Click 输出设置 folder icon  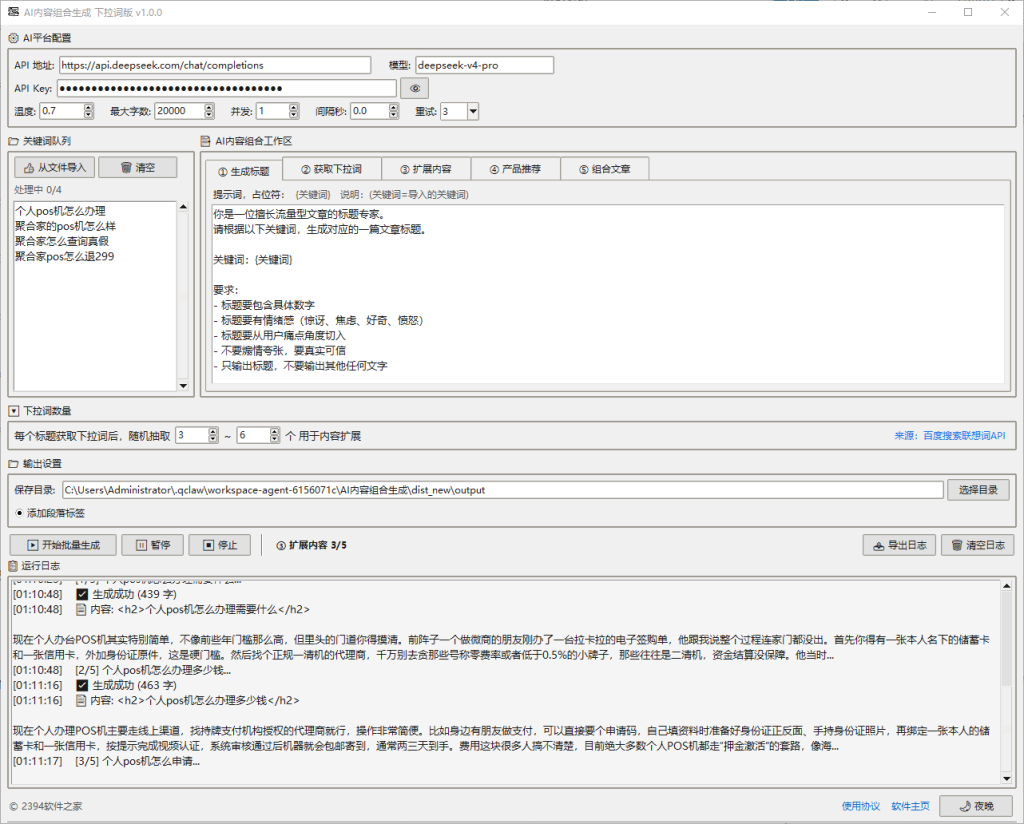(x=13, y=464)
